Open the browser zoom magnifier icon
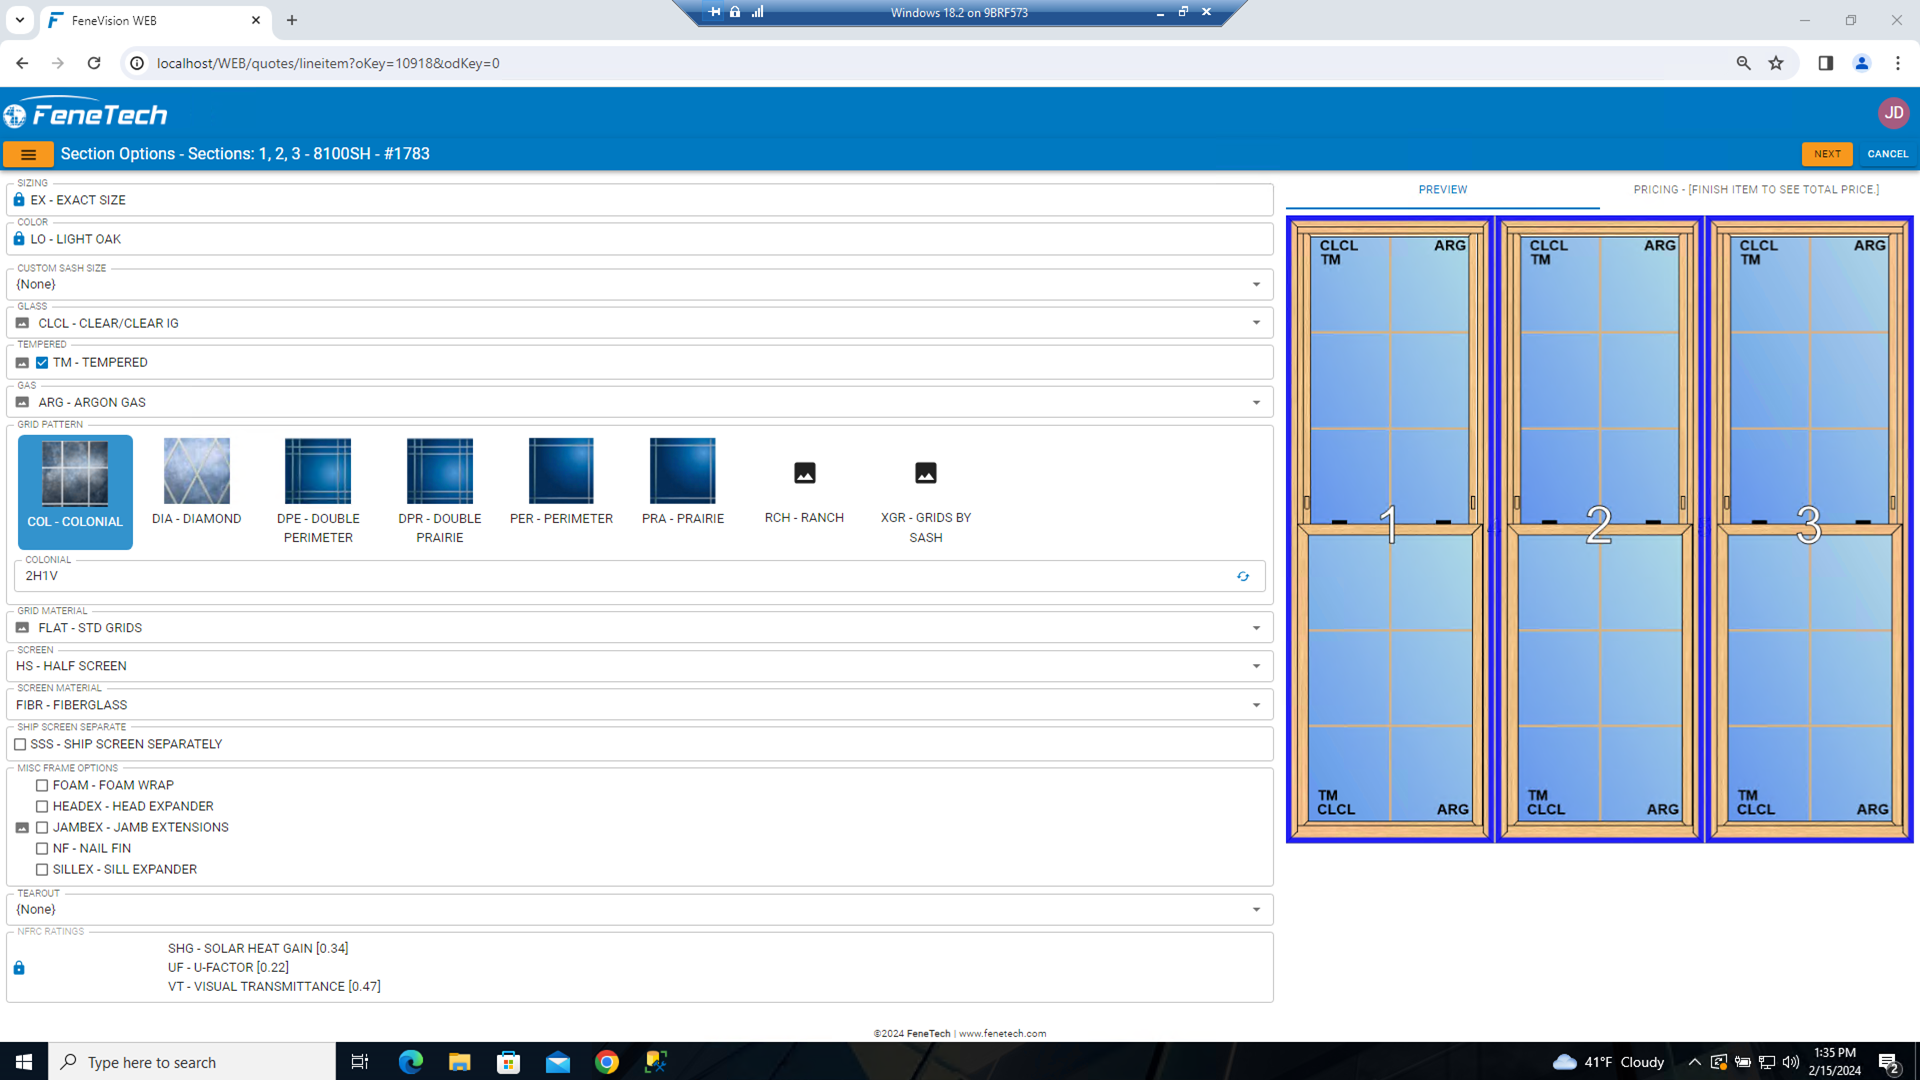Viewport: 1920px width, 1080px height. point(1743,63)
